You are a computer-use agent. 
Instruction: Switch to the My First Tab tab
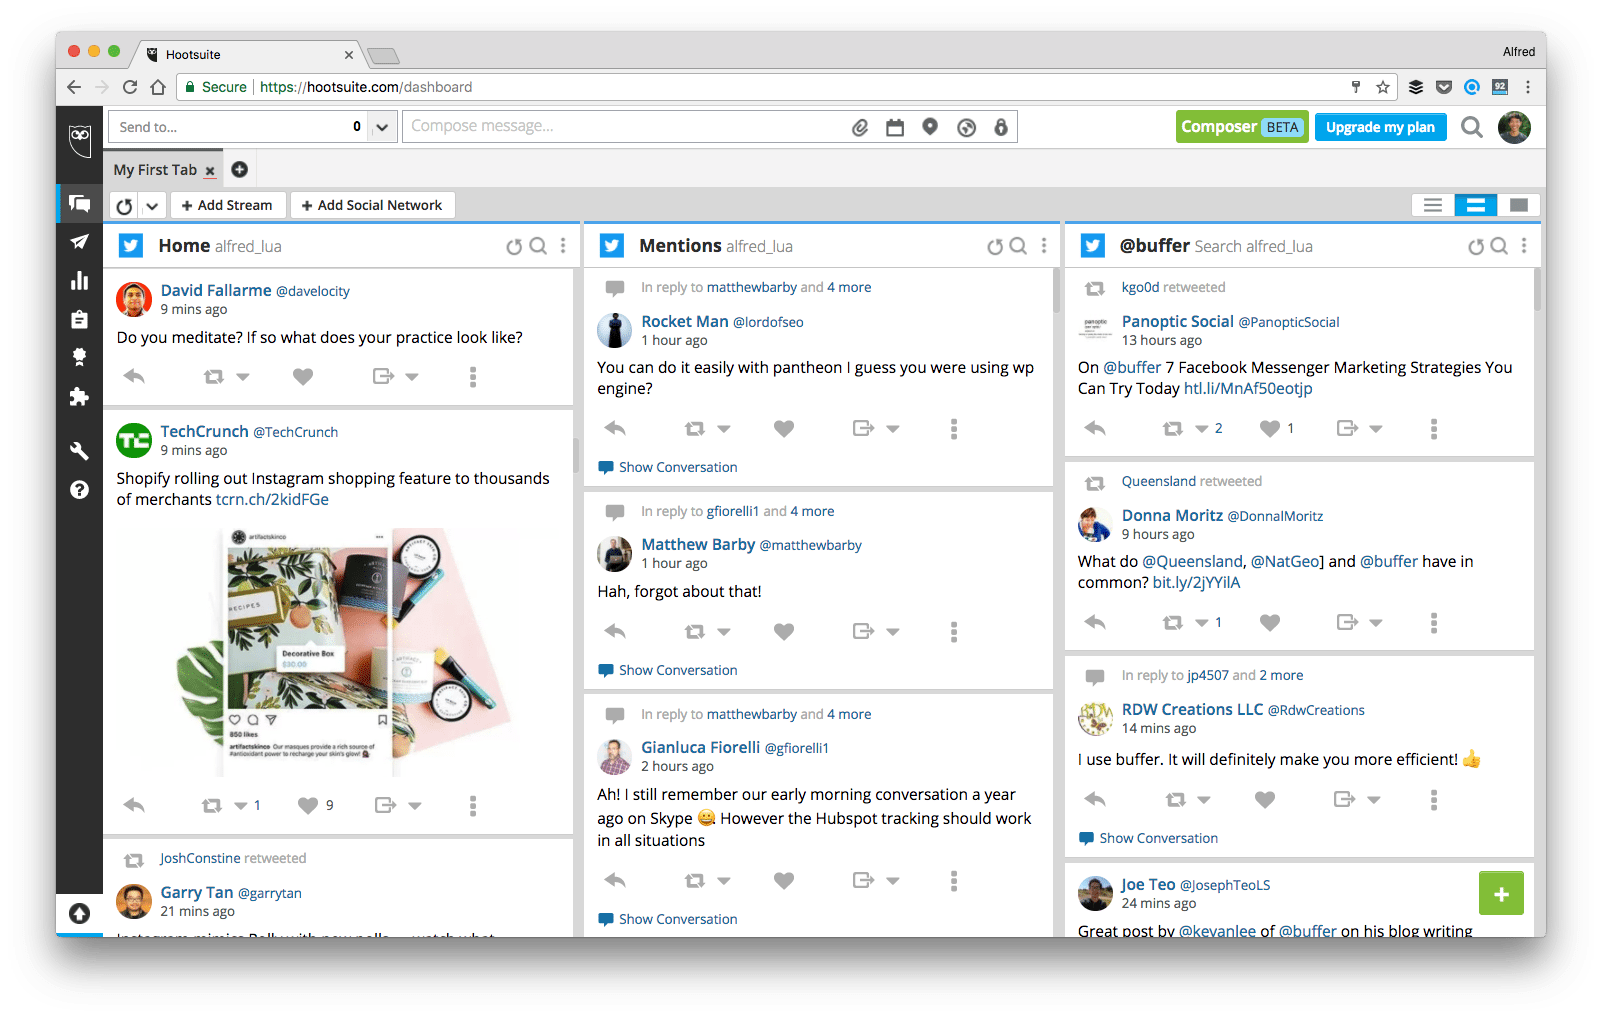[155, 169]
